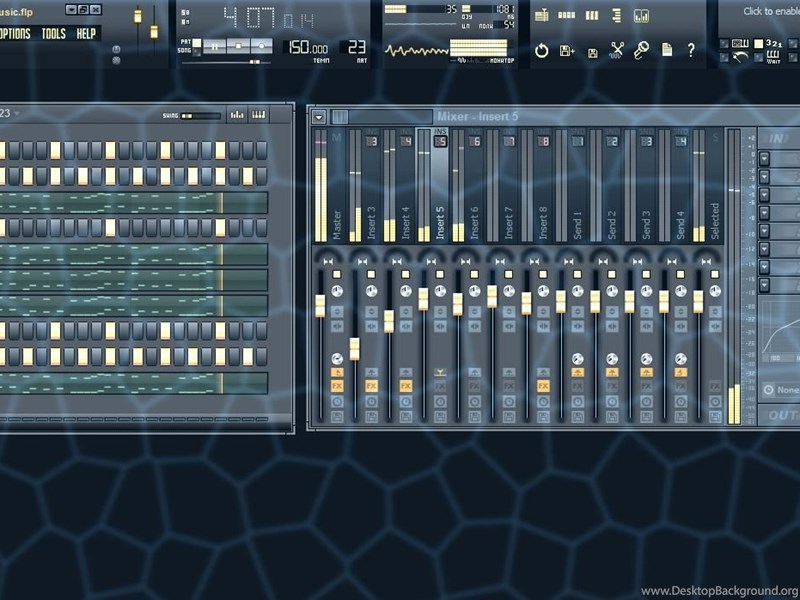The height and width of the screenshot is (600, 800).
Task: Open project info page icon
Action: tap(667, 50)
